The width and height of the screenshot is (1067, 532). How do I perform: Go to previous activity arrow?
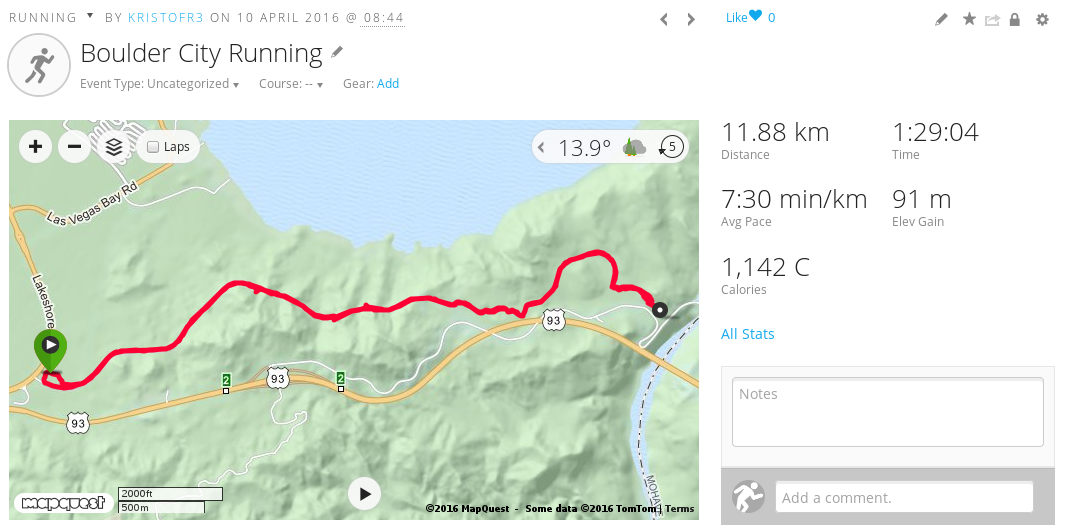(664, 19)
